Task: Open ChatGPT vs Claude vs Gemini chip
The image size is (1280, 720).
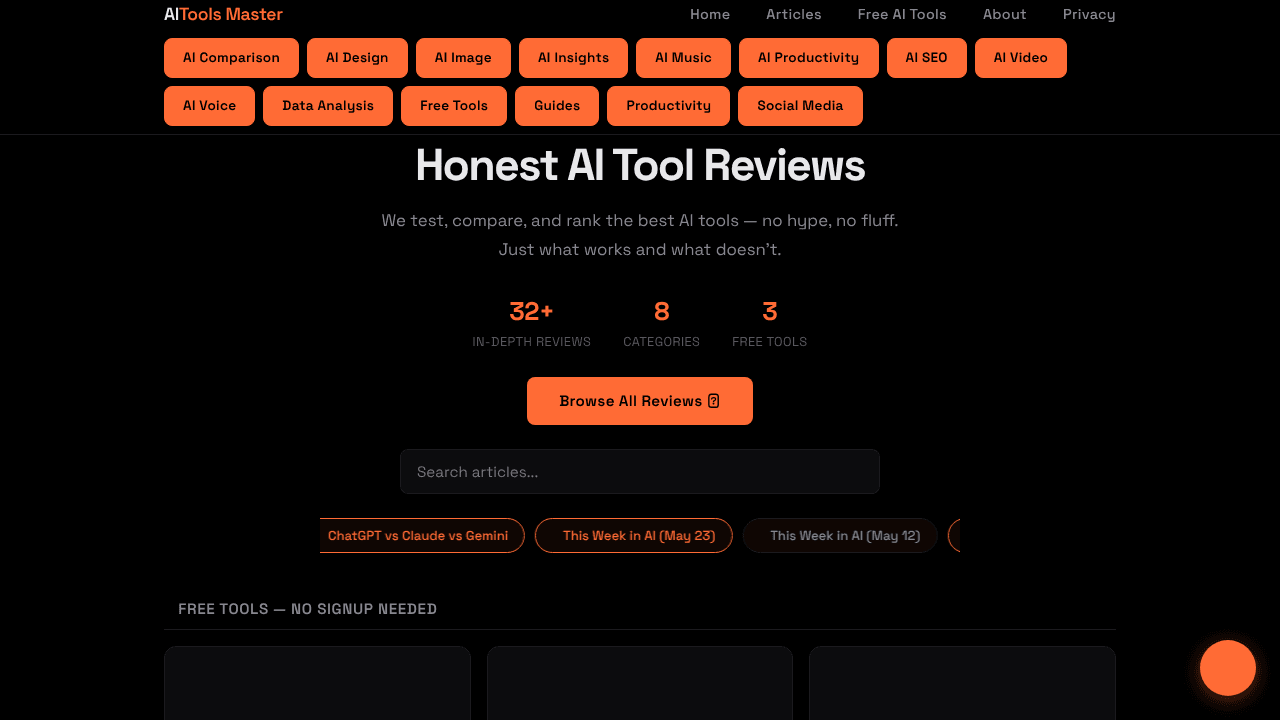Action: [421, 536]
